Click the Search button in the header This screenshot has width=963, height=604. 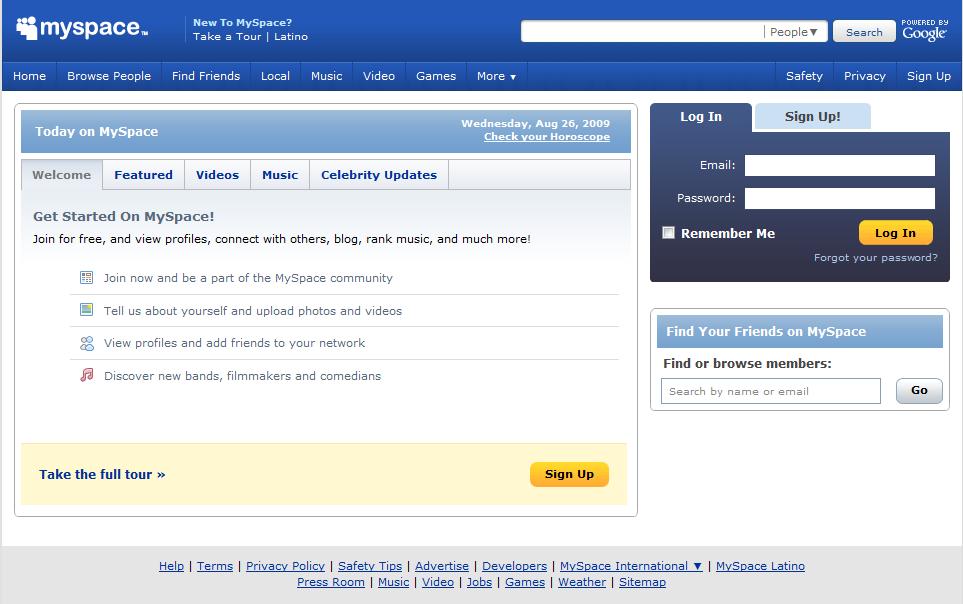point(864,32)
